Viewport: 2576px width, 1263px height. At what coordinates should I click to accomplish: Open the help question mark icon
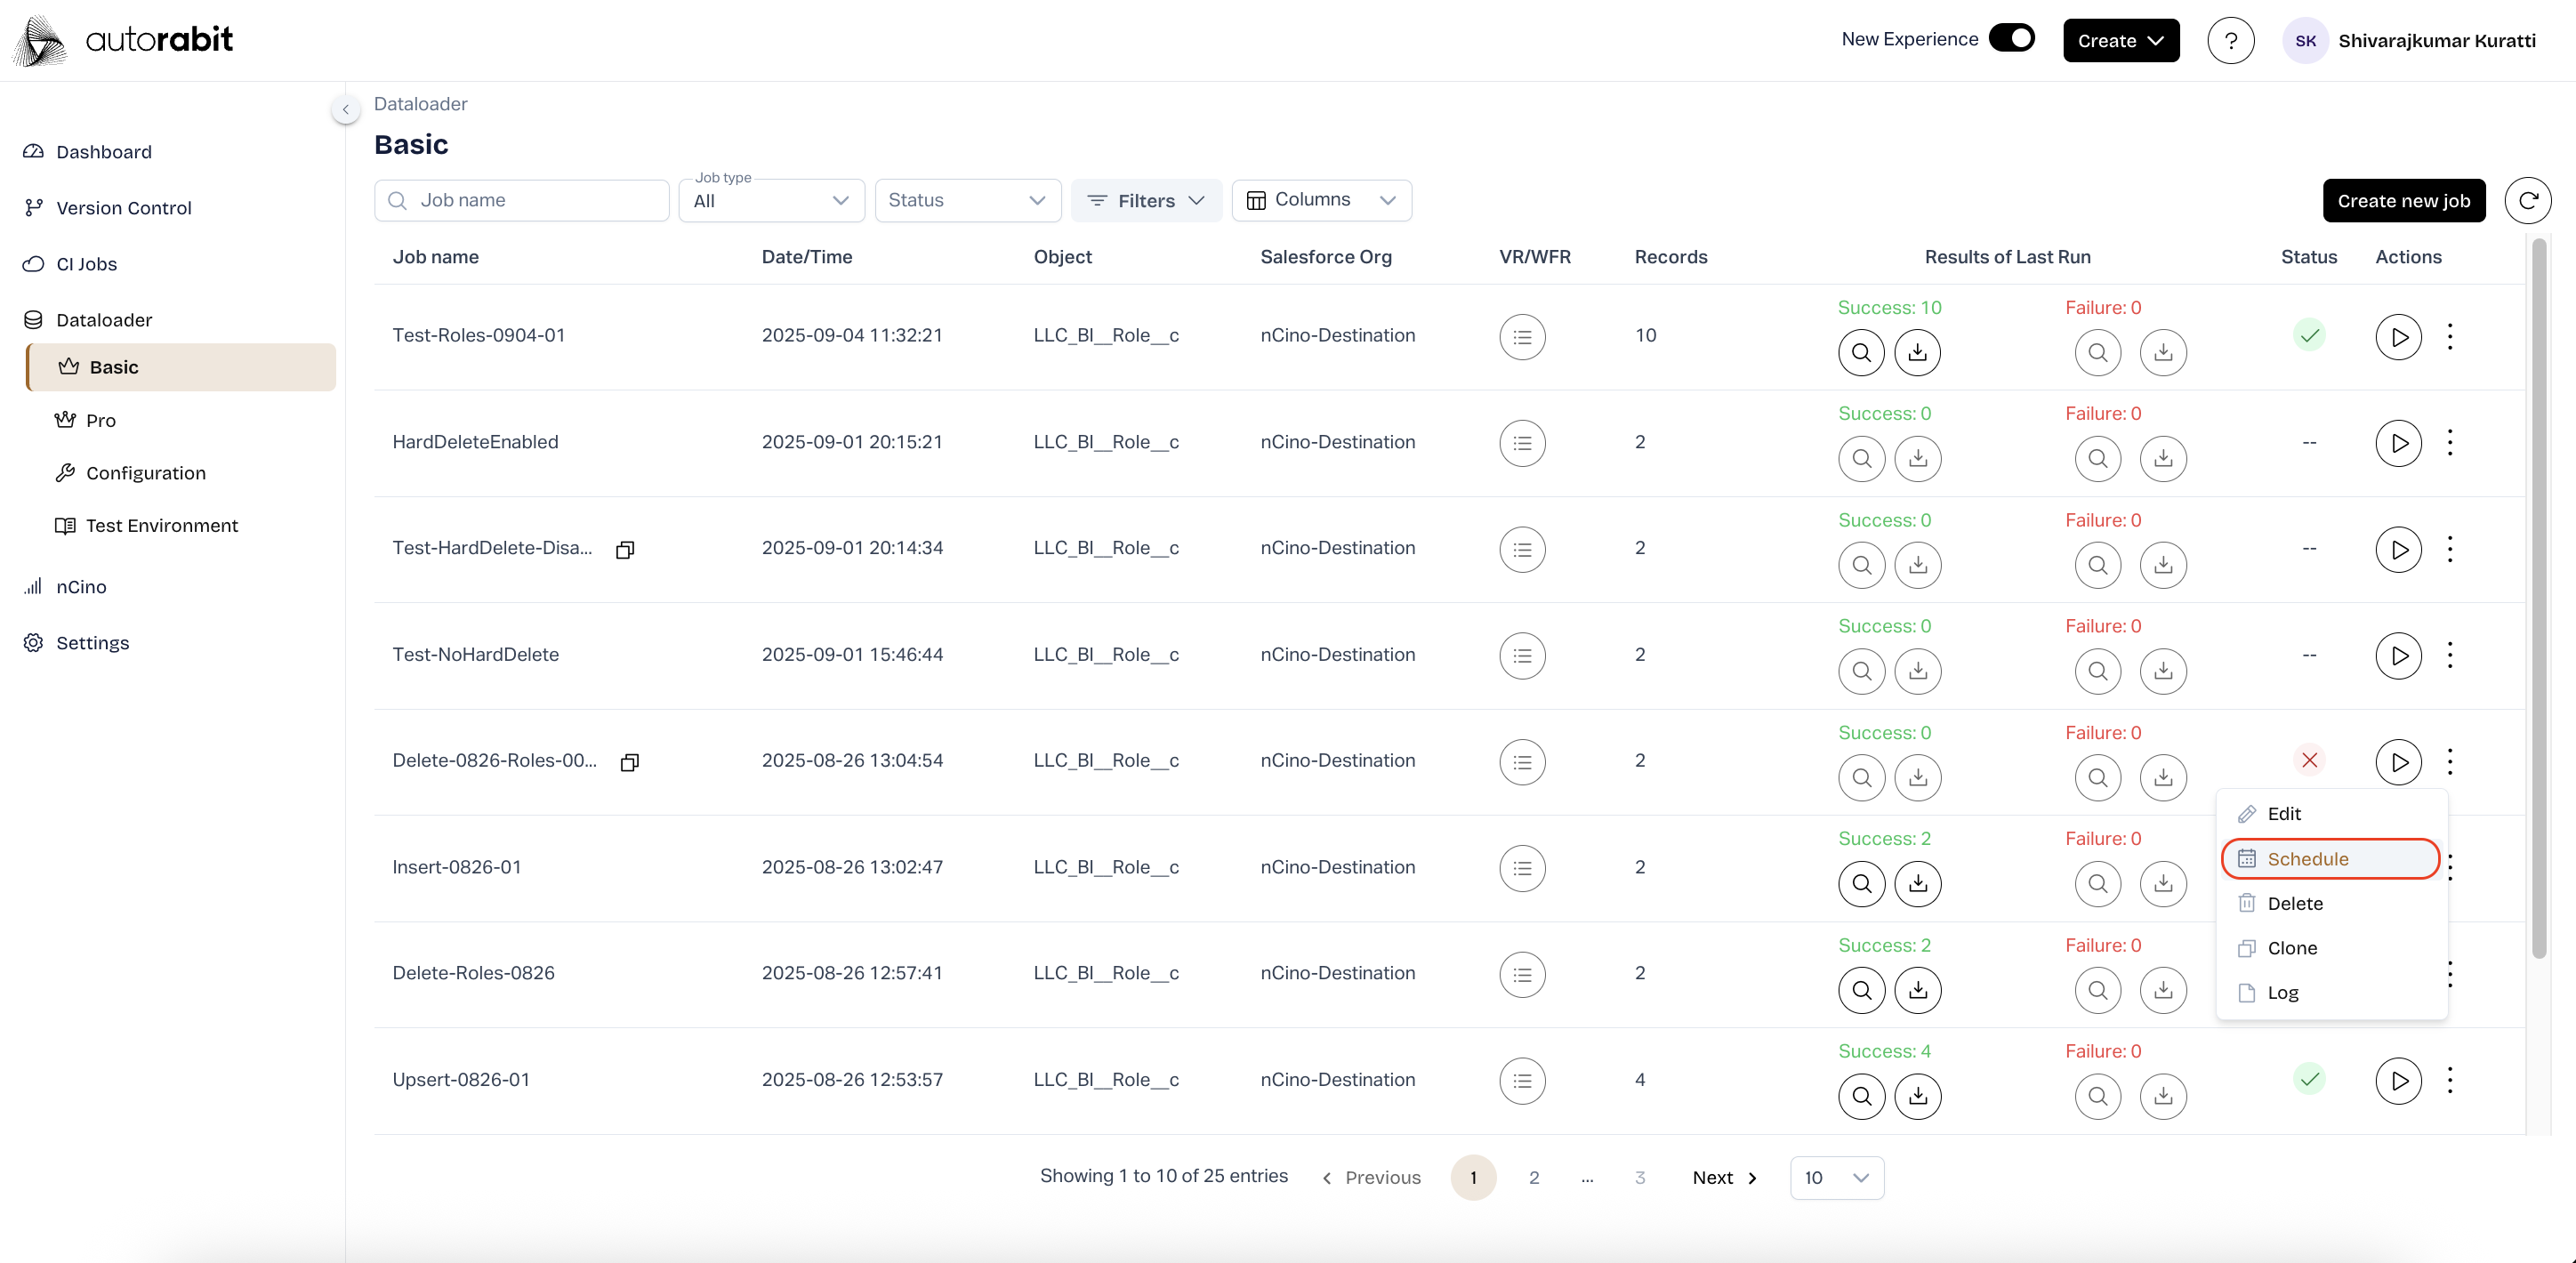(x=2230, y=41)
